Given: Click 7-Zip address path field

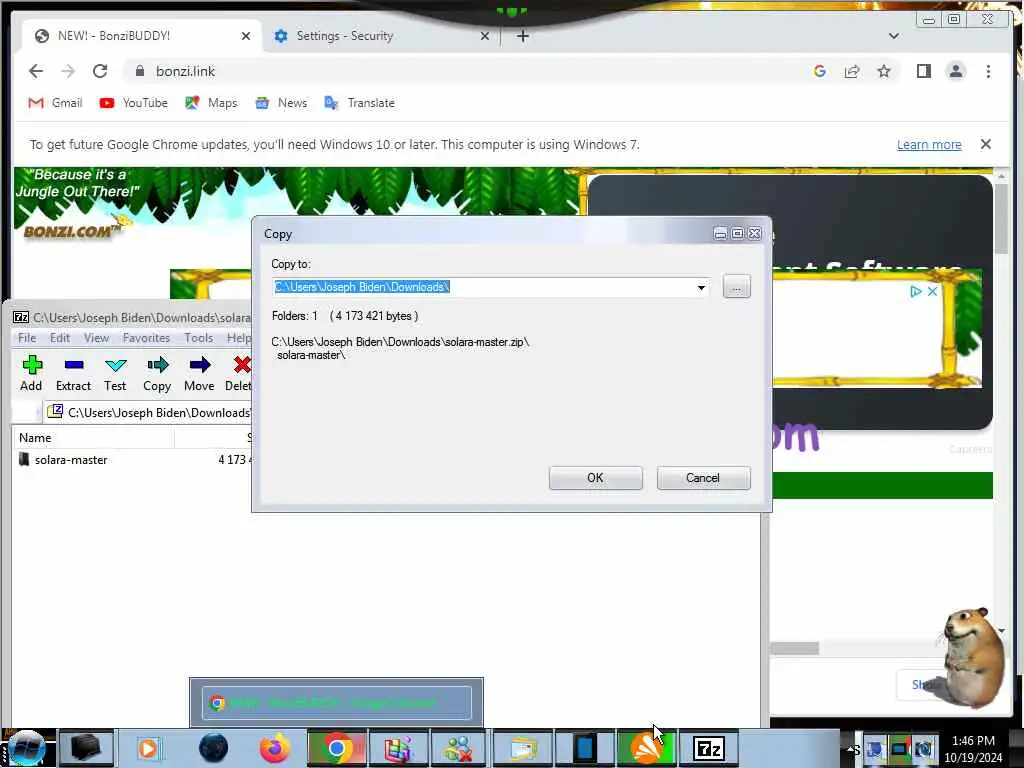Looking at the screenshot, I should tap(150, 413).
